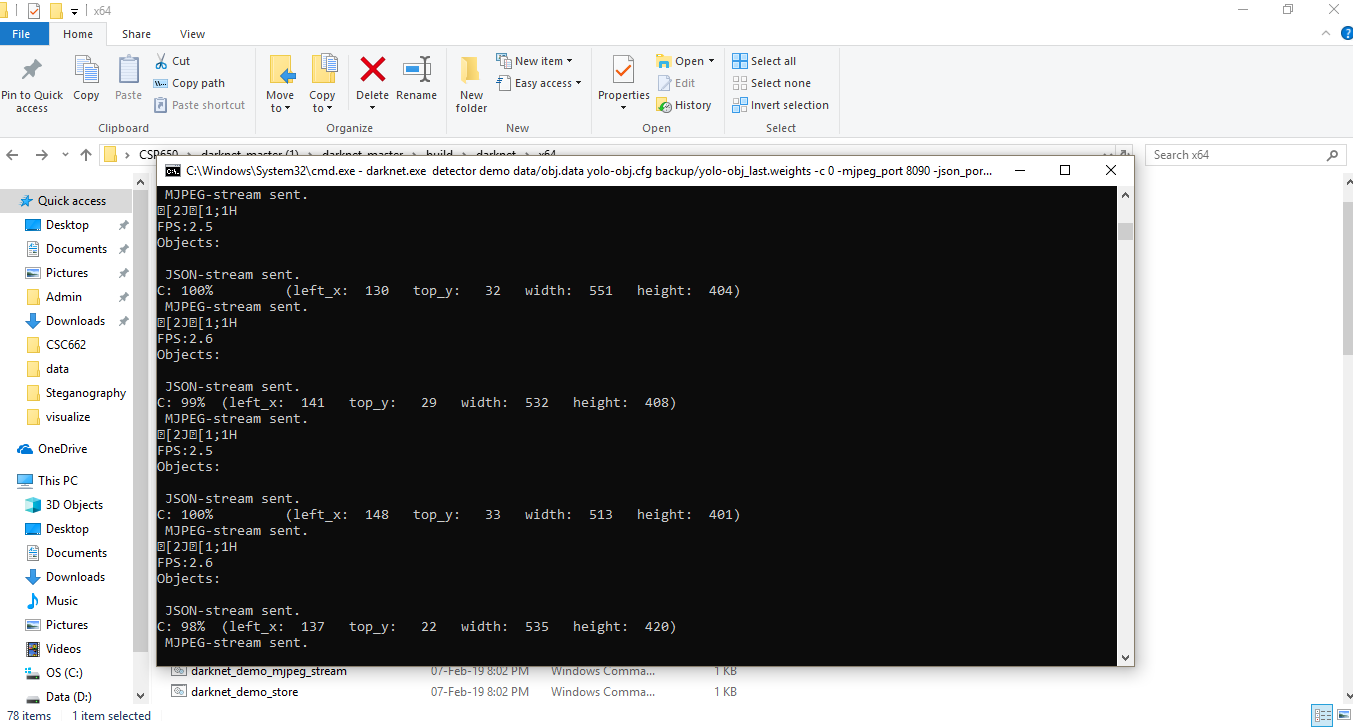Open the Data (D:) drive
The width and height of the screenshot is (1353, 727).
point(68,697)
